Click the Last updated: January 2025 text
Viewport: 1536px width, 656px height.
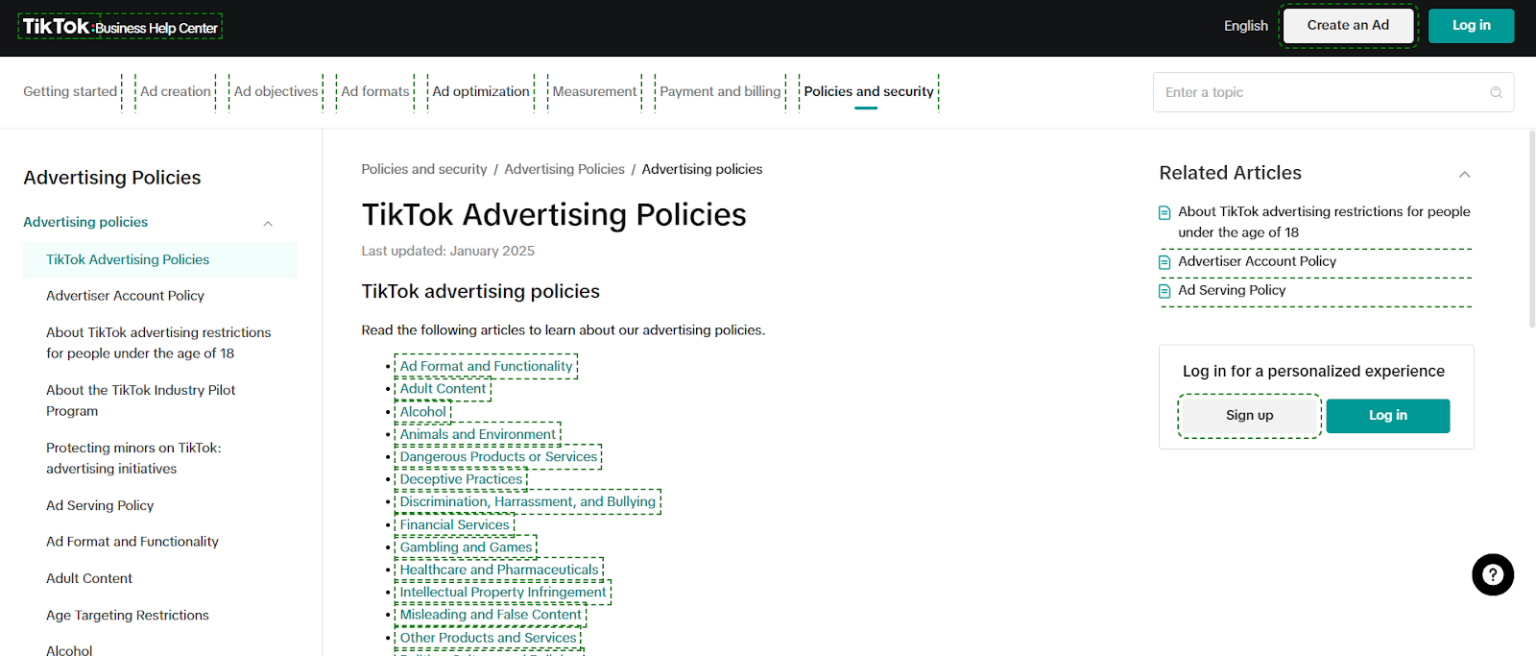(x=448, y=251)
